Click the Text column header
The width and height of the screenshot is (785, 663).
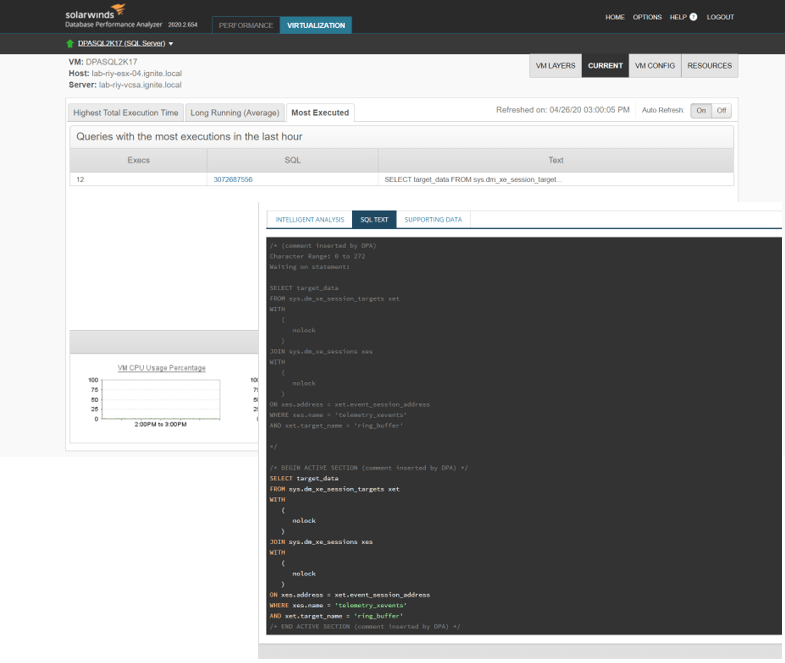556,160
